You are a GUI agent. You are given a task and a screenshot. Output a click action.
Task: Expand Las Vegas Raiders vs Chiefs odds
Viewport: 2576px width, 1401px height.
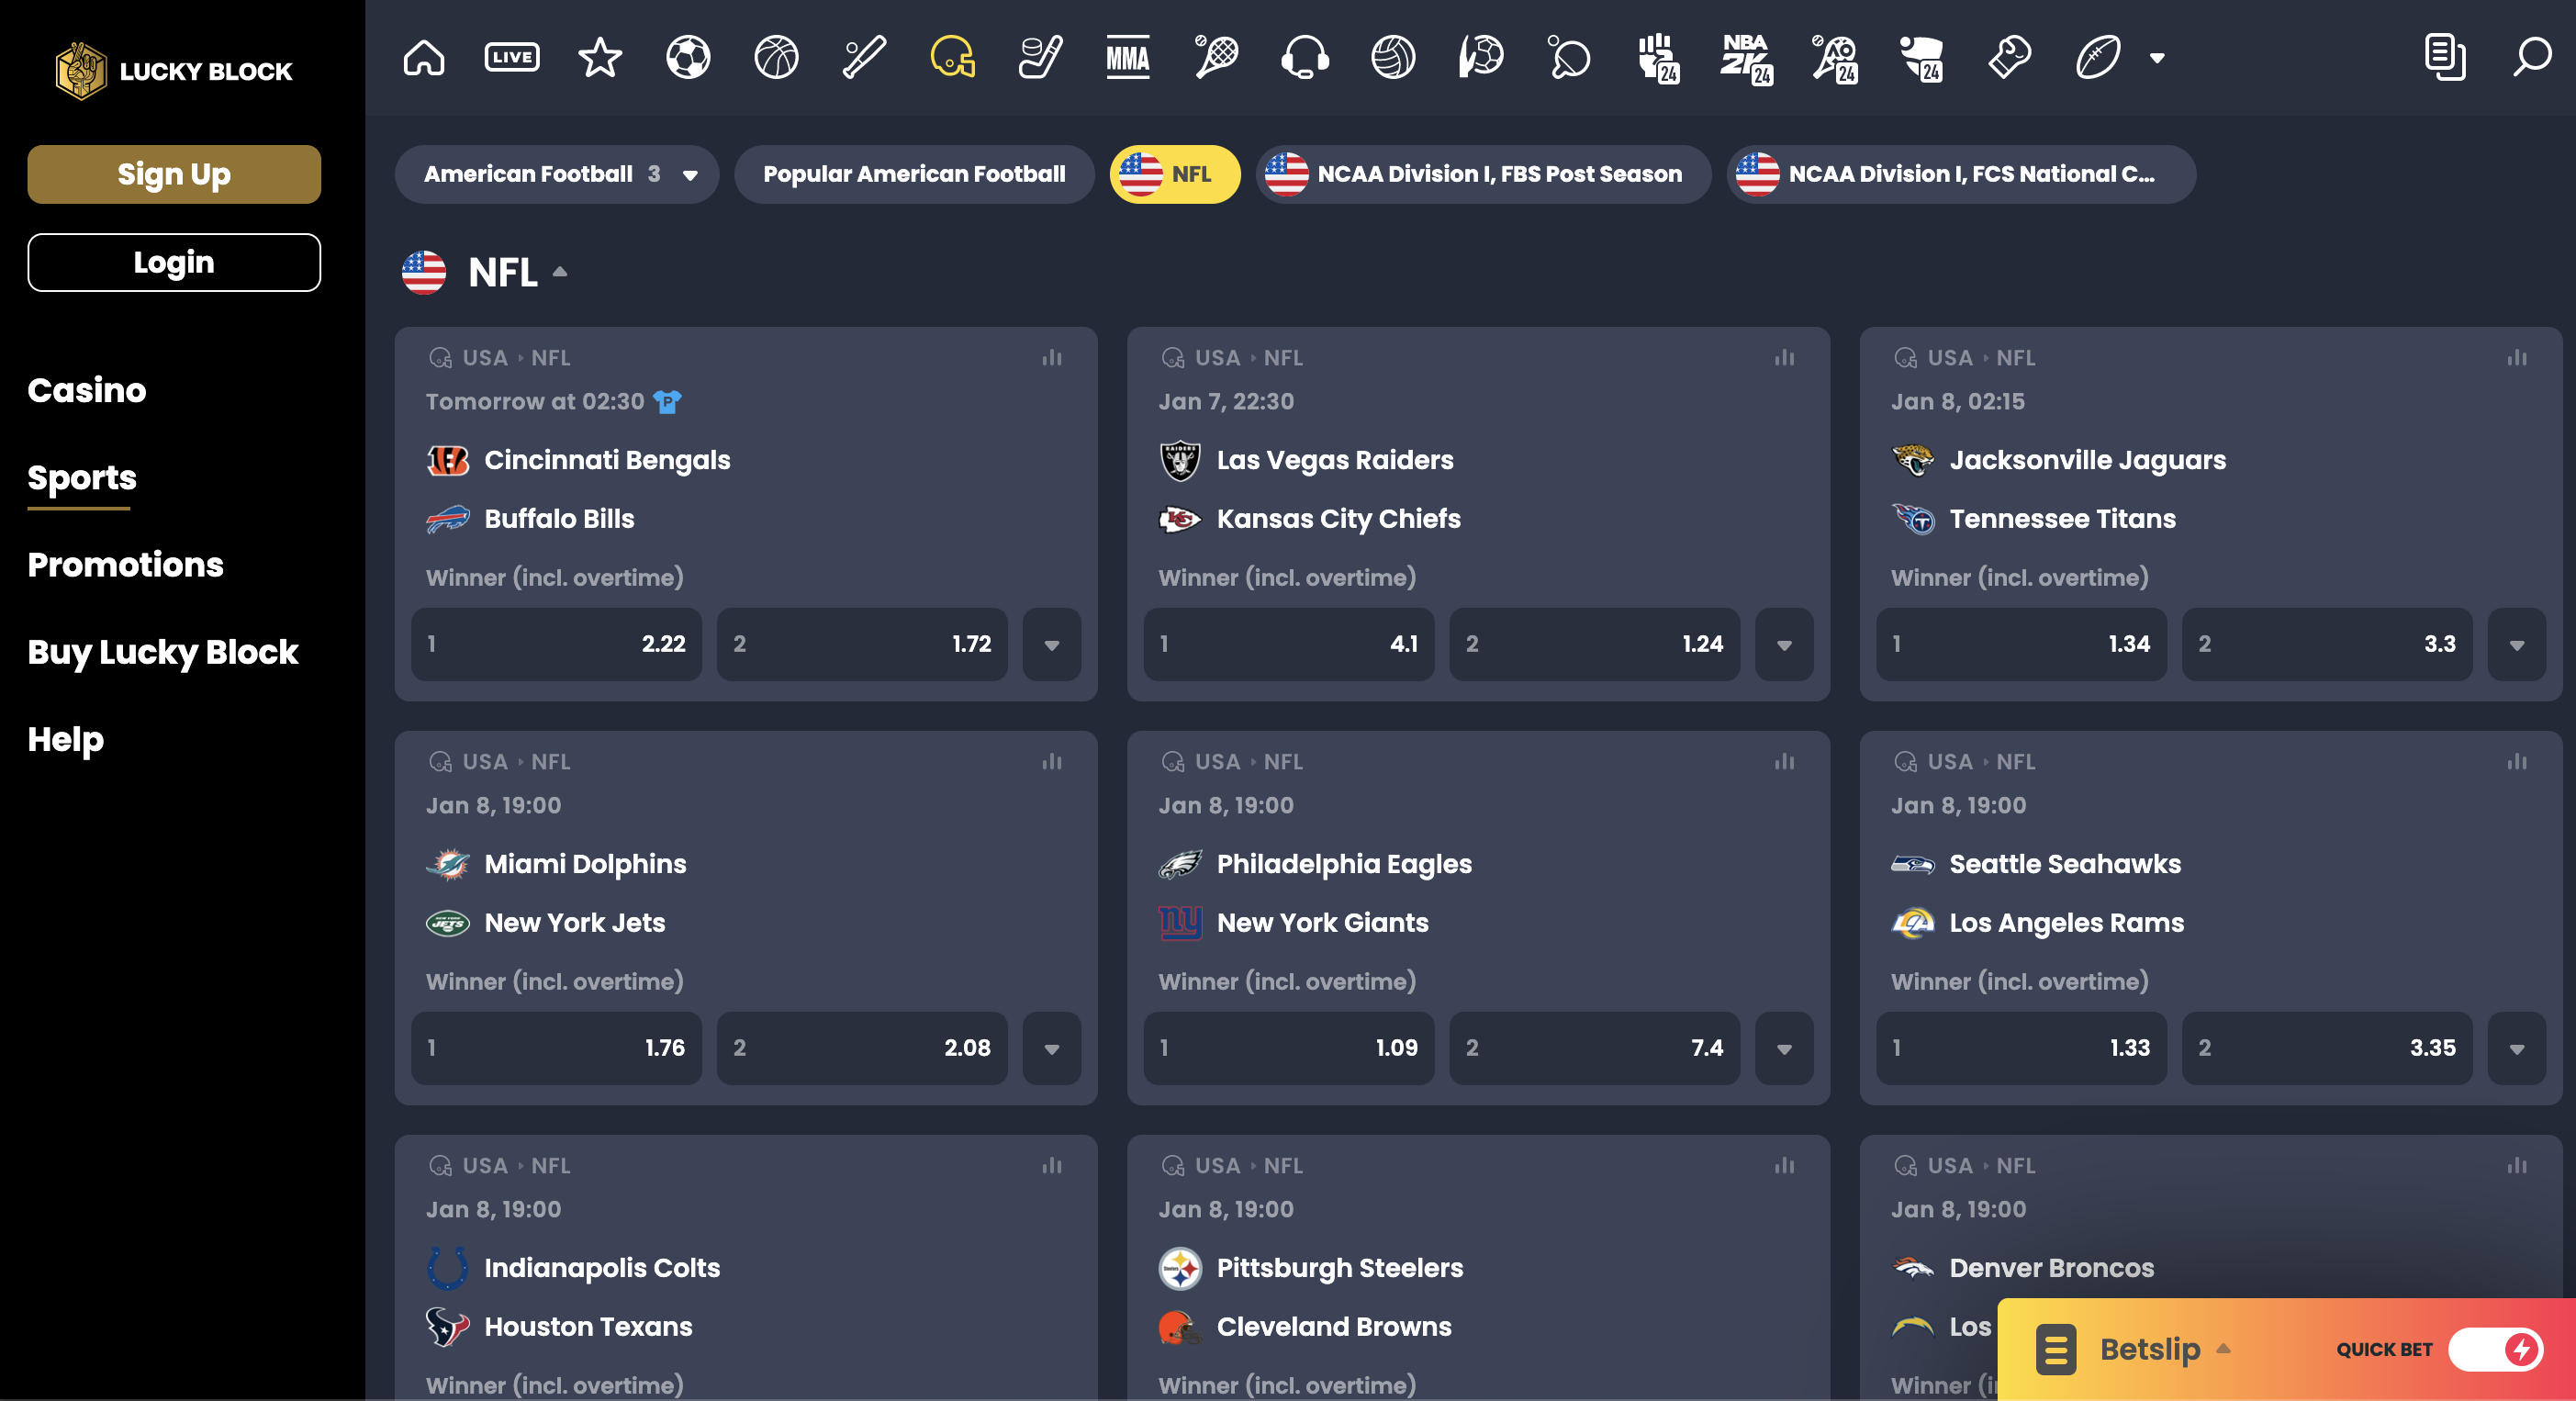coord(1783,644)
